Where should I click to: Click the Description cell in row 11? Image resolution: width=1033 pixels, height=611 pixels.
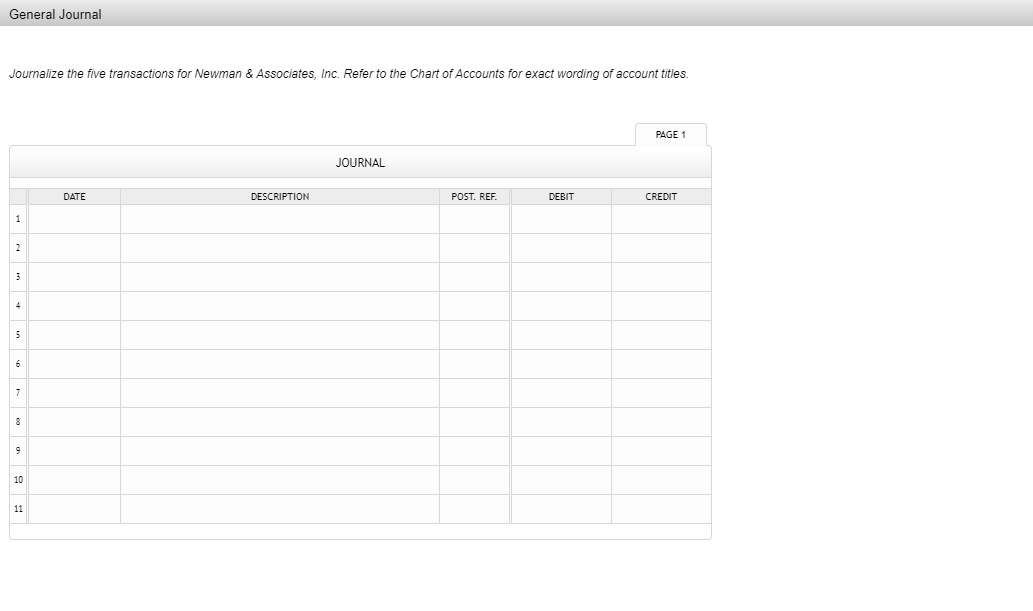[x=280, y=509]
